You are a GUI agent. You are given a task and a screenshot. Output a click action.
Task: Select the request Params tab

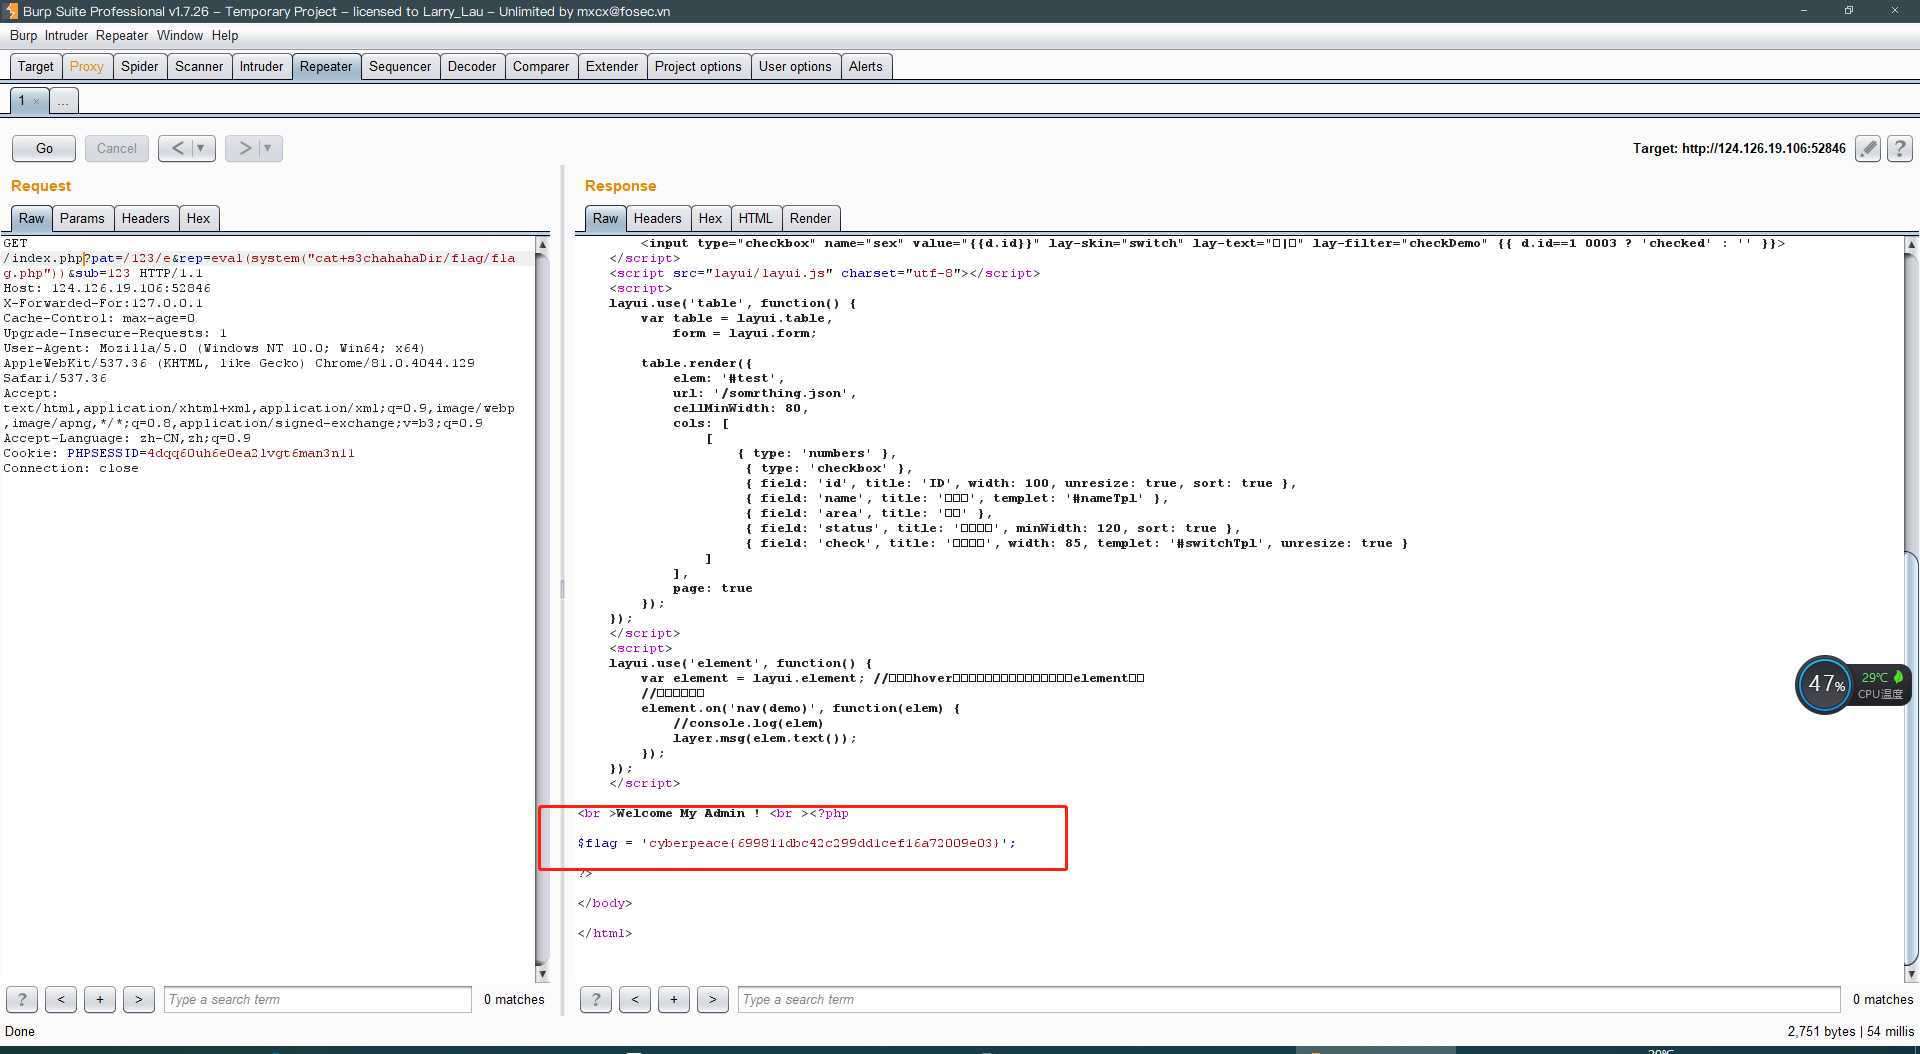pyautogui.click(x=82, y=218)
